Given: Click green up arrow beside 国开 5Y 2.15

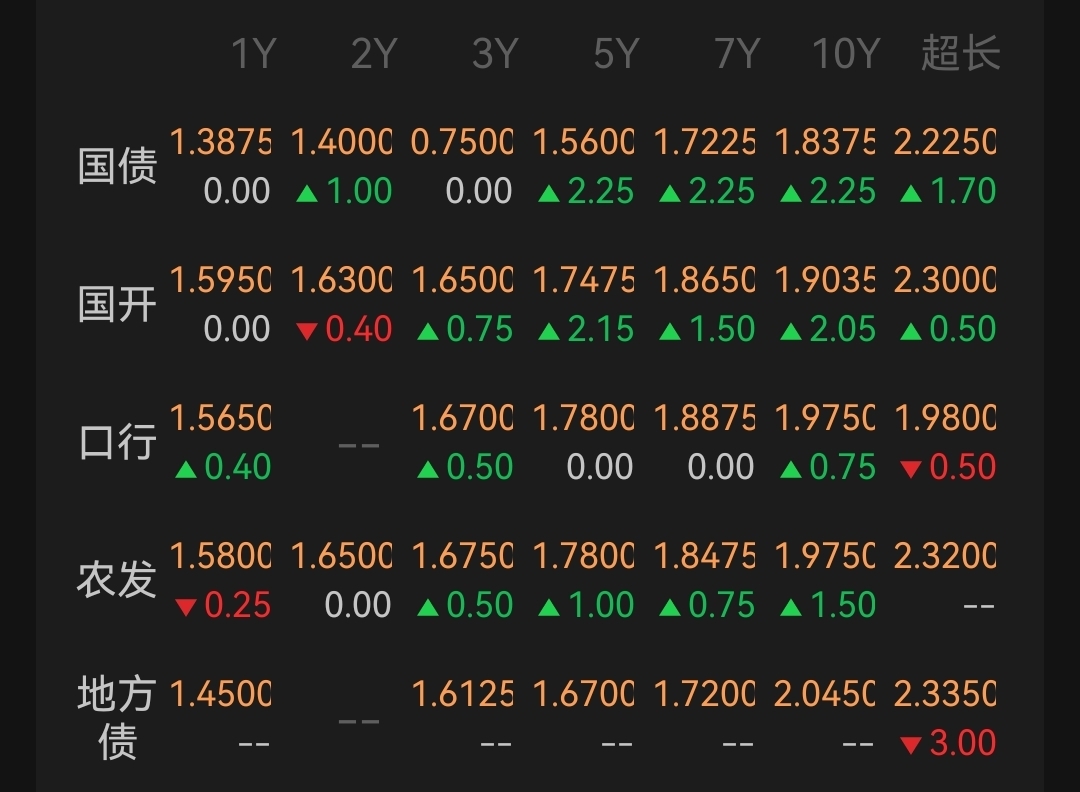Looking at the screenshot, I should click(x=549, y=331).
